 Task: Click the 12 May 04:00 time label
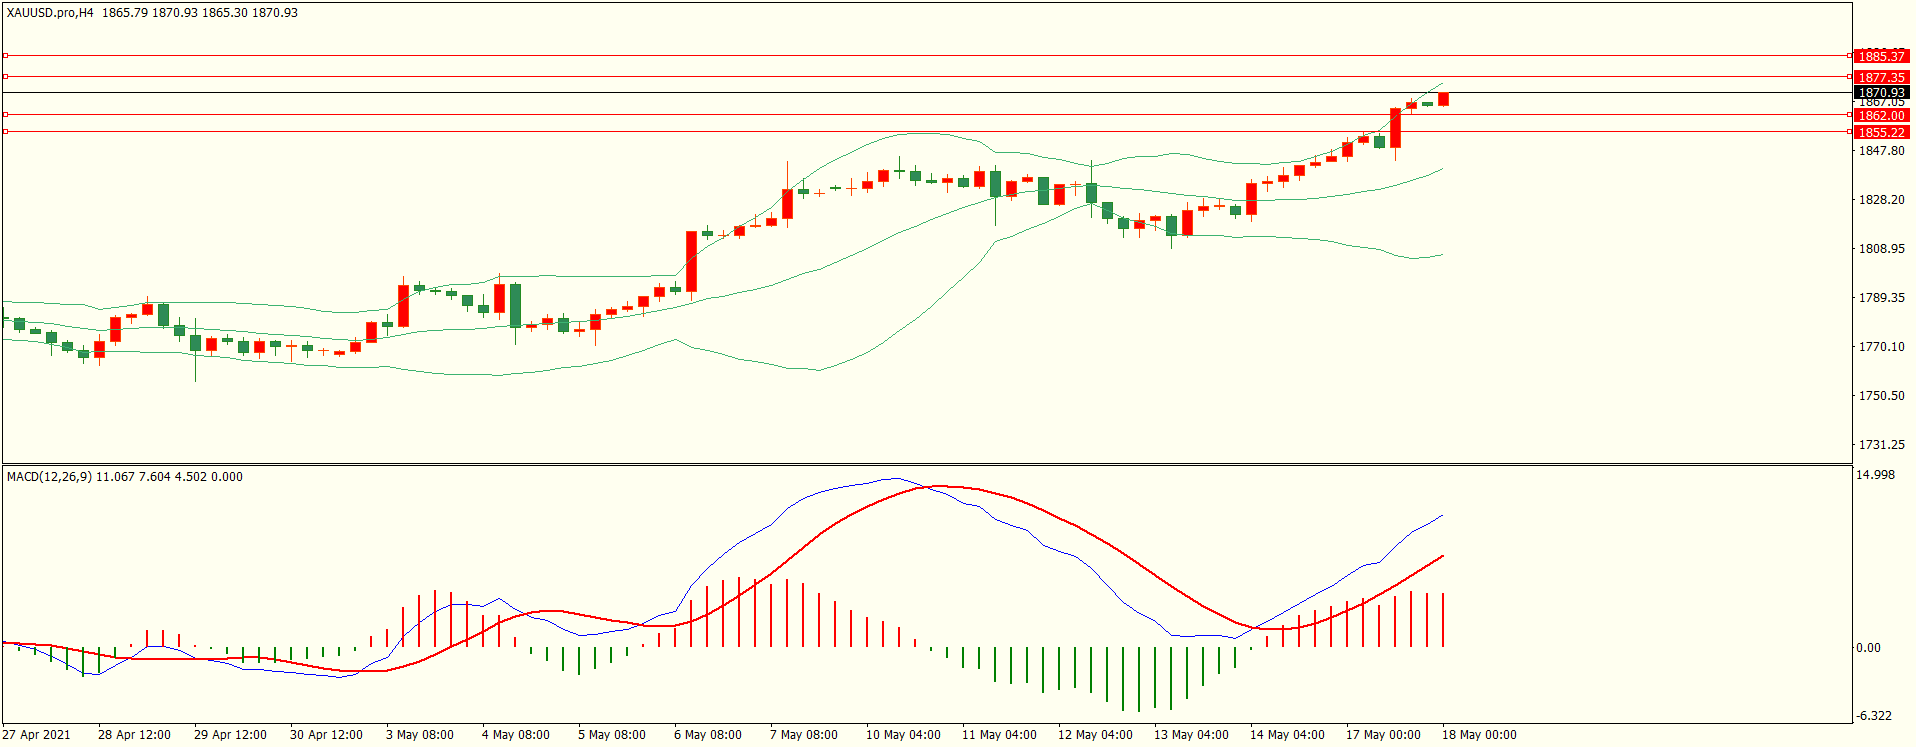[1095, 735]
